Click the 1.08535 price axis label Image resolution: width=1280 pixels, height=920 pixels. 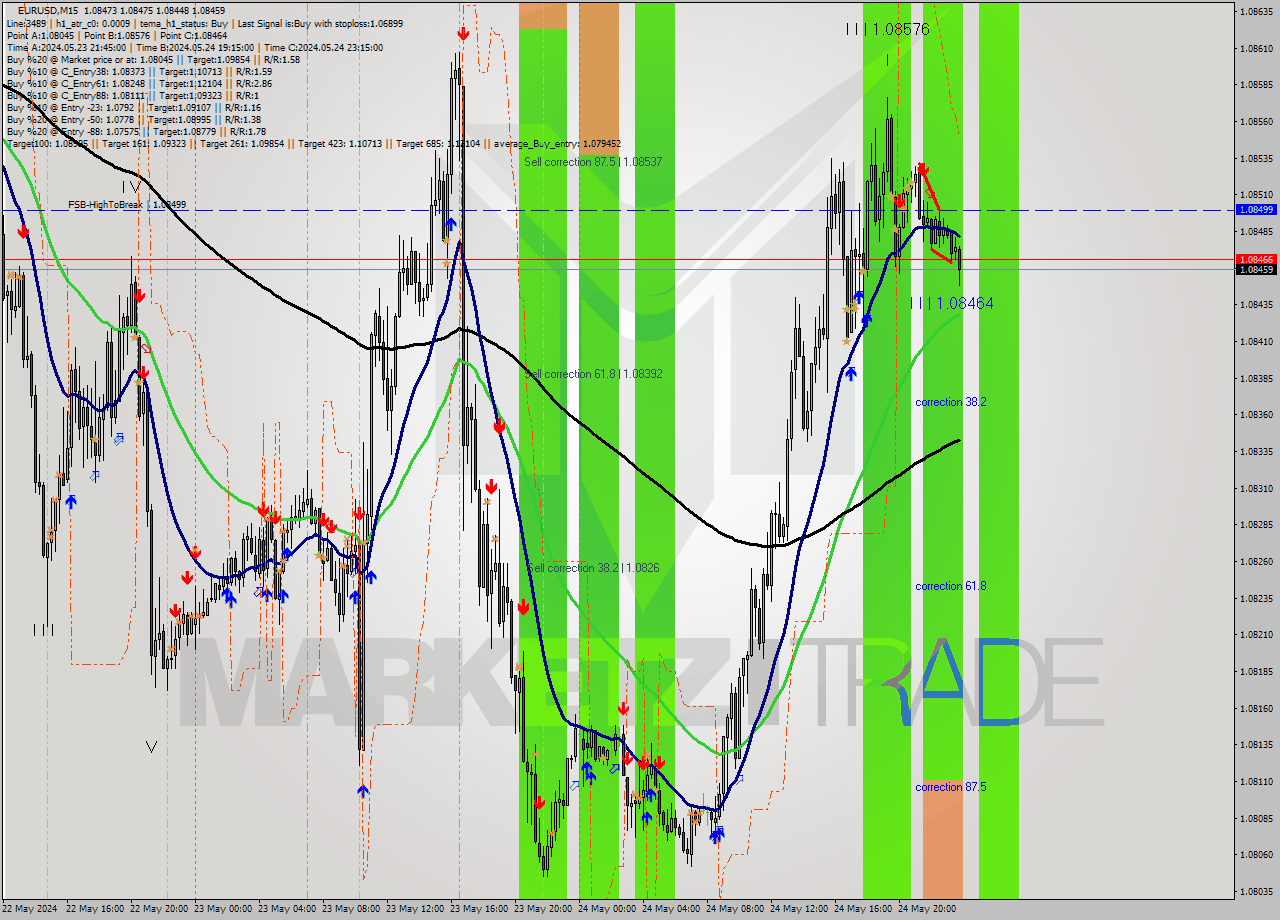pos(1255,158)
